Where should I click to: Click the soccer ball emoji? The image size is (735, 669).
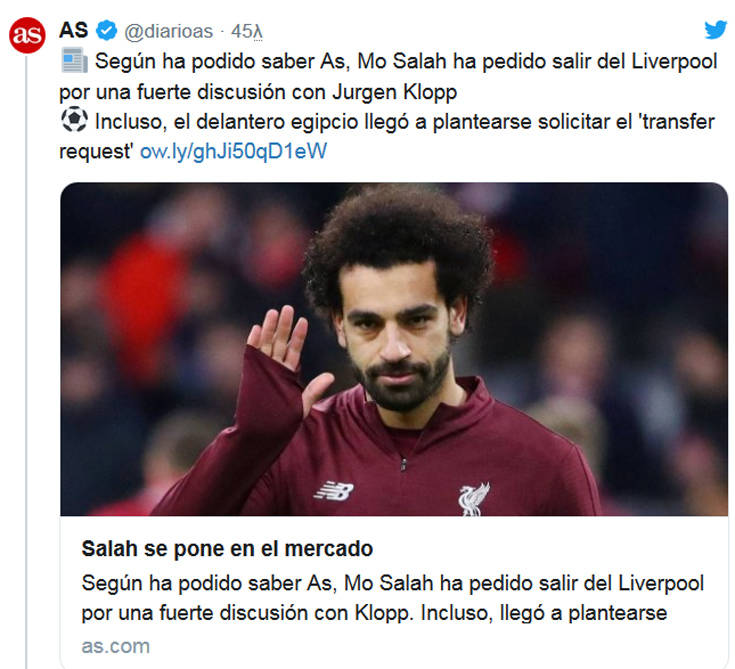74,120
